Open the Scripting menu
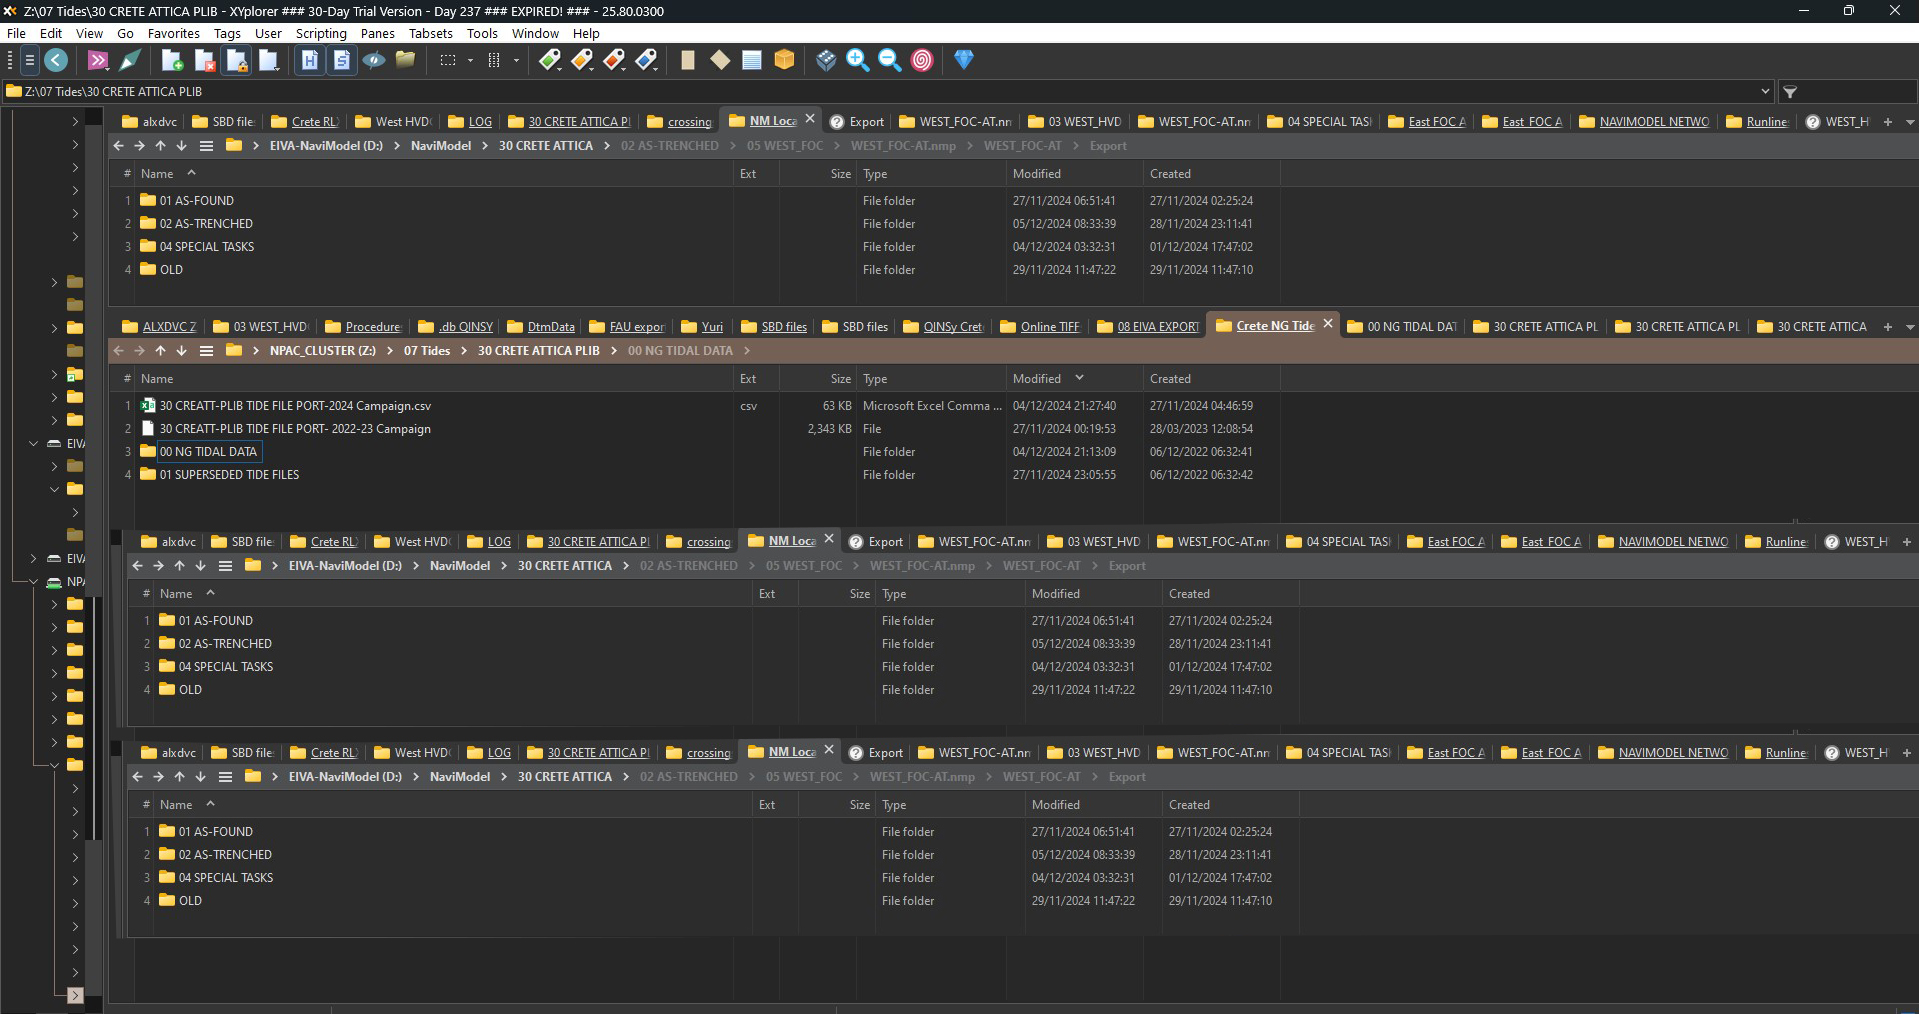This screenshot has width=1919, height=1014. click(x=320, y=33)
